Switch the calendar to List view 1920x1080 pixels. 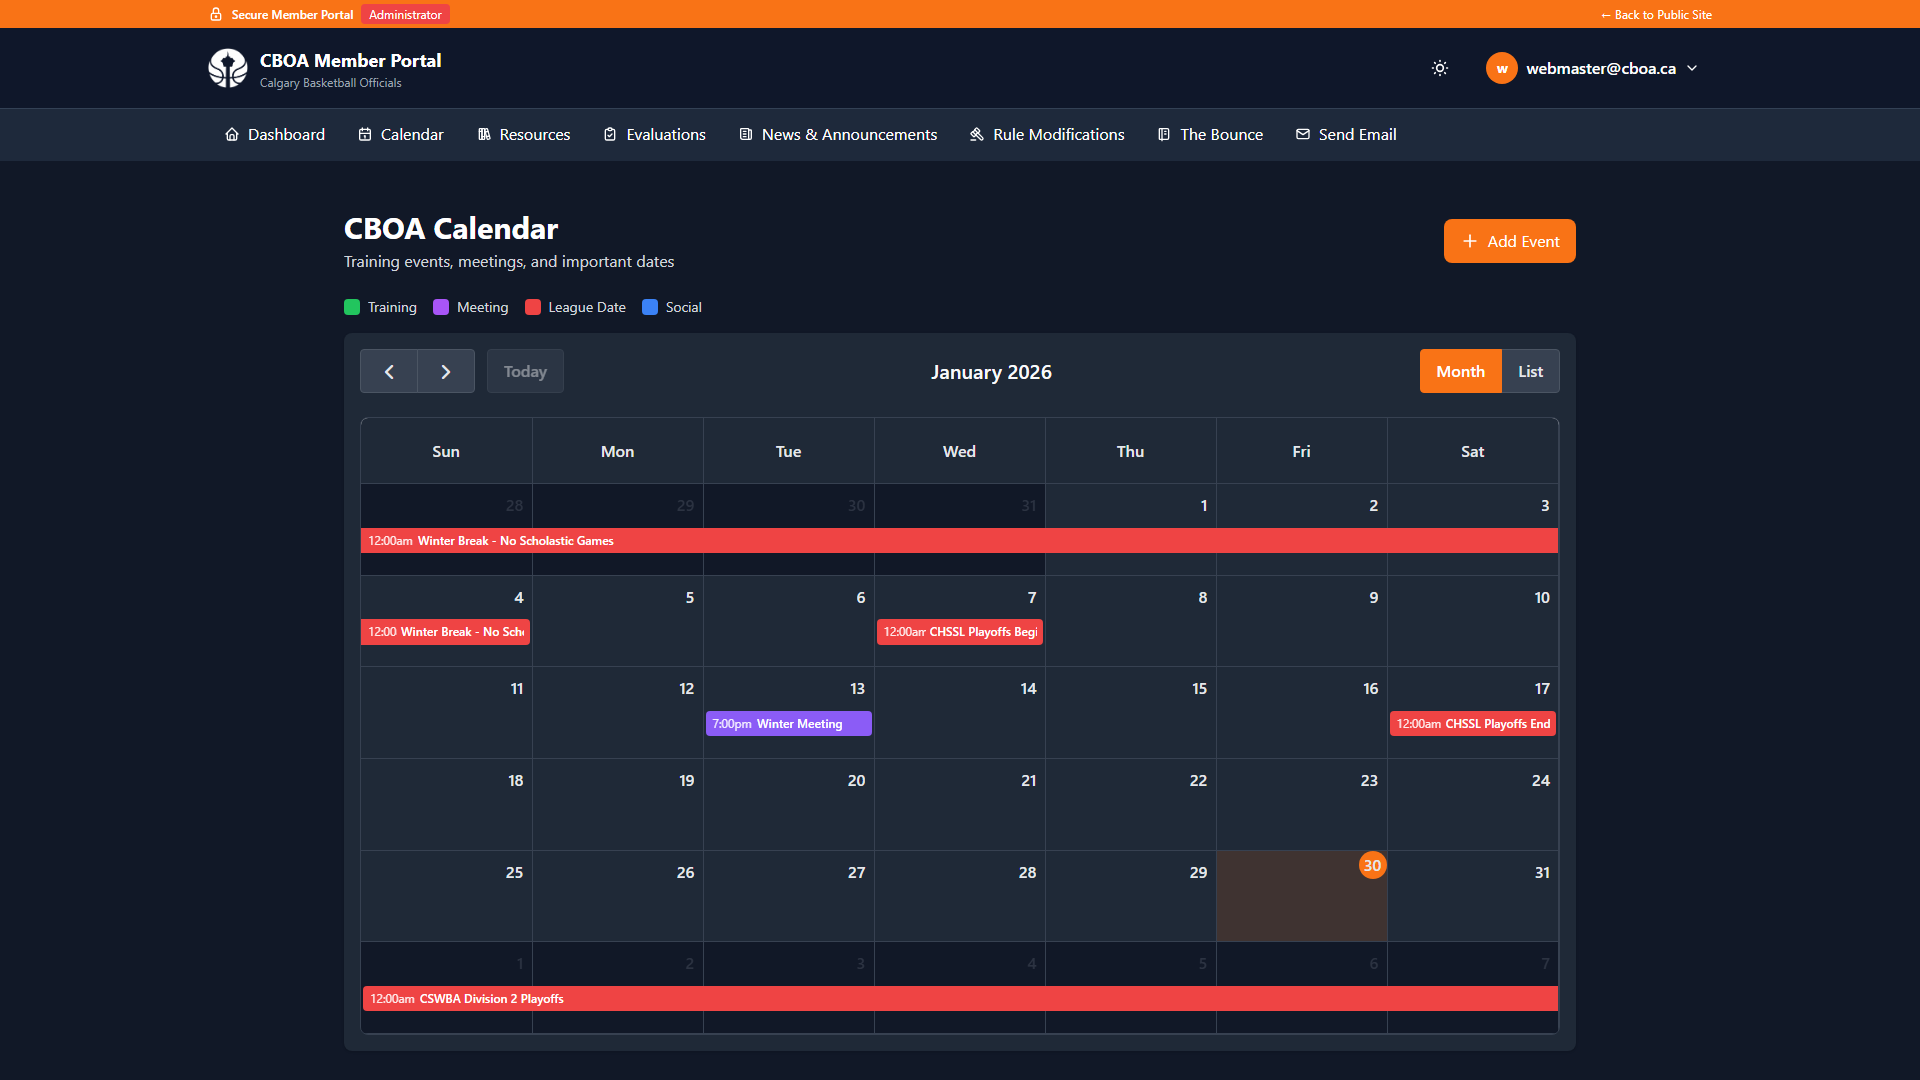tap(1530, 371)
